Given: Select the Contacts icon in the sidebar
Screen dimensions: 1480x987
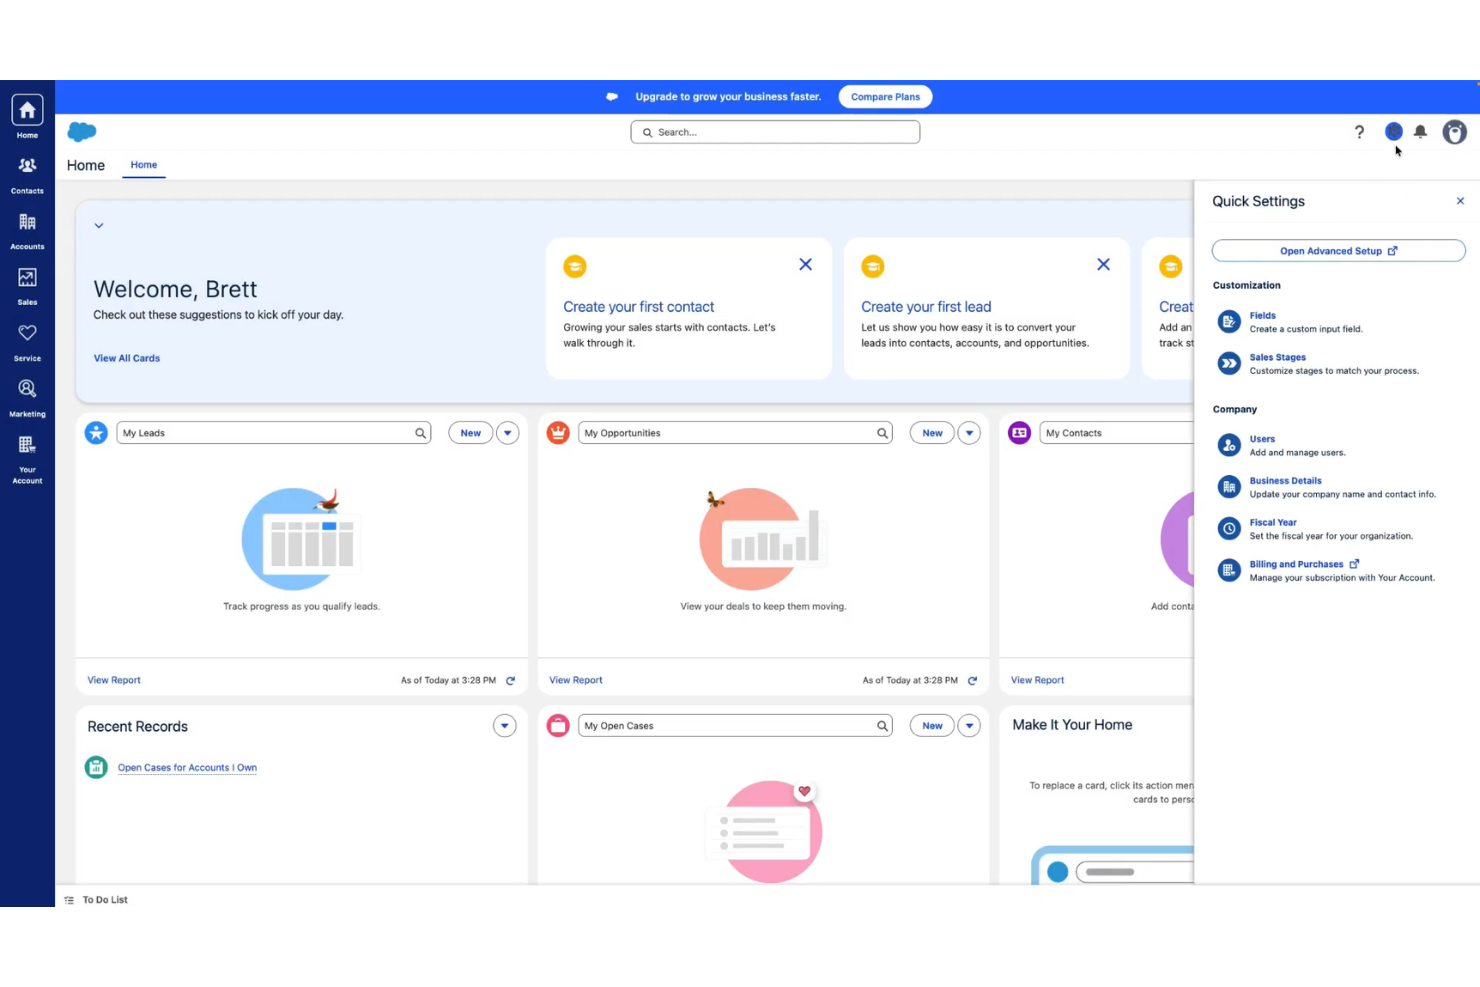Looking at the screenshot, I should [x=26, y=172].
